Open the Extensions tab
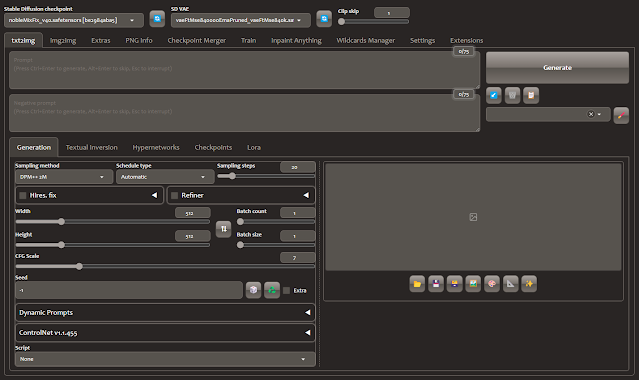Image resolution: width=639 pixels, height=380 pixels. [x=466, y=40]
